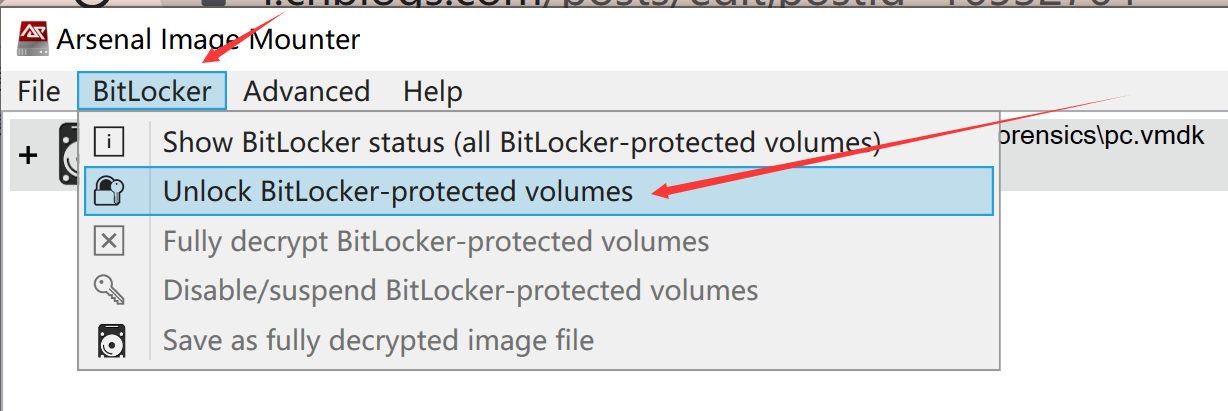Close the open BitLocker menu

pyautogui.click(x=152, y=92)
